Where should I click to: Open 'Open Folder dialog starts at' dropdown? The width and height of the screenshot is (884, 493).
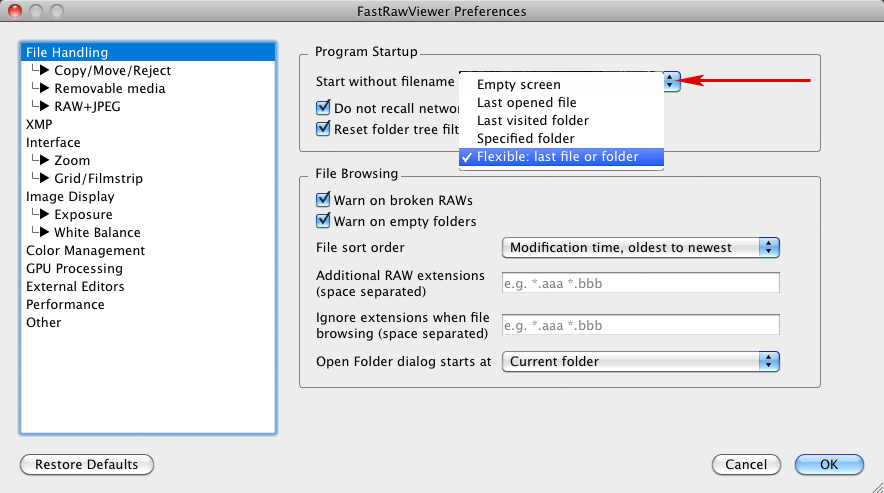click(x=640, y=362)
